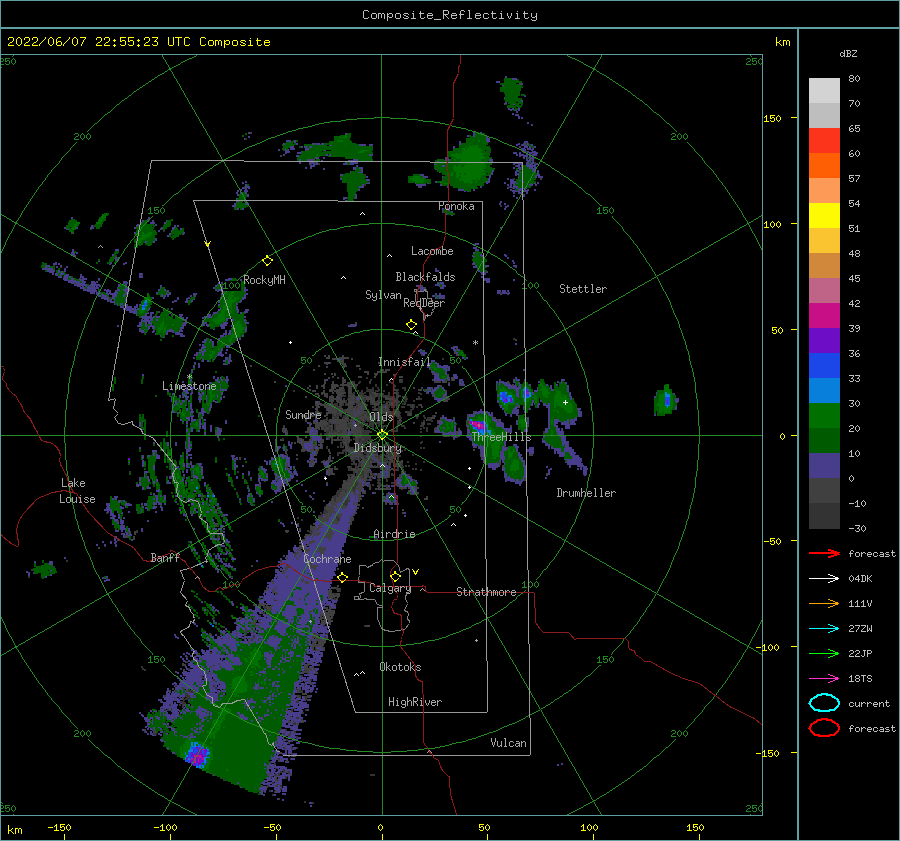The height and width of the screenshot is (841, 900).
Task: Click the yellow diamond marker below Cochrane
Action: (342, 577)
